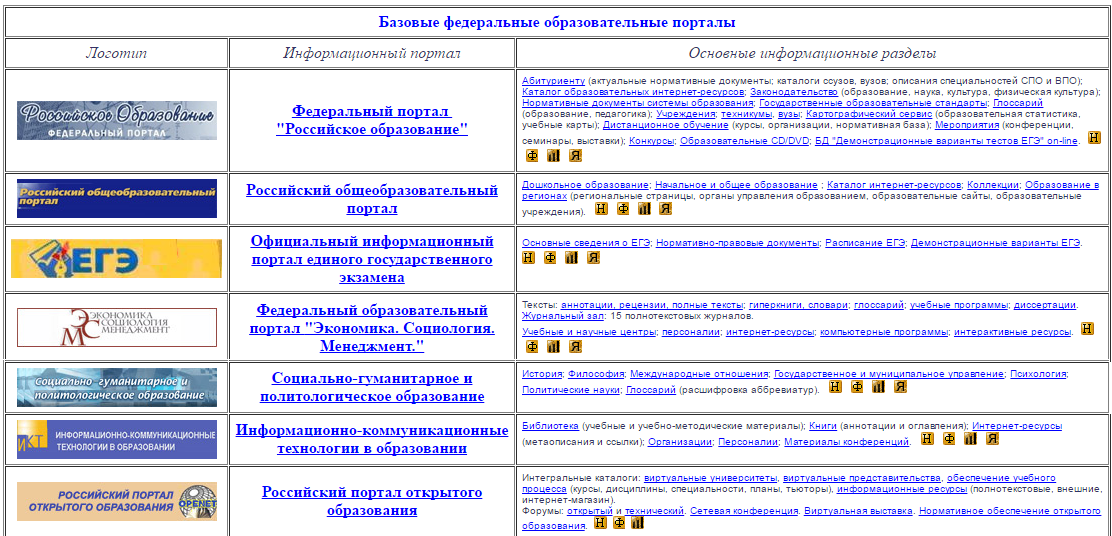Open Официальный информационный портал единого государственного экзамена link

pos(372,259)
